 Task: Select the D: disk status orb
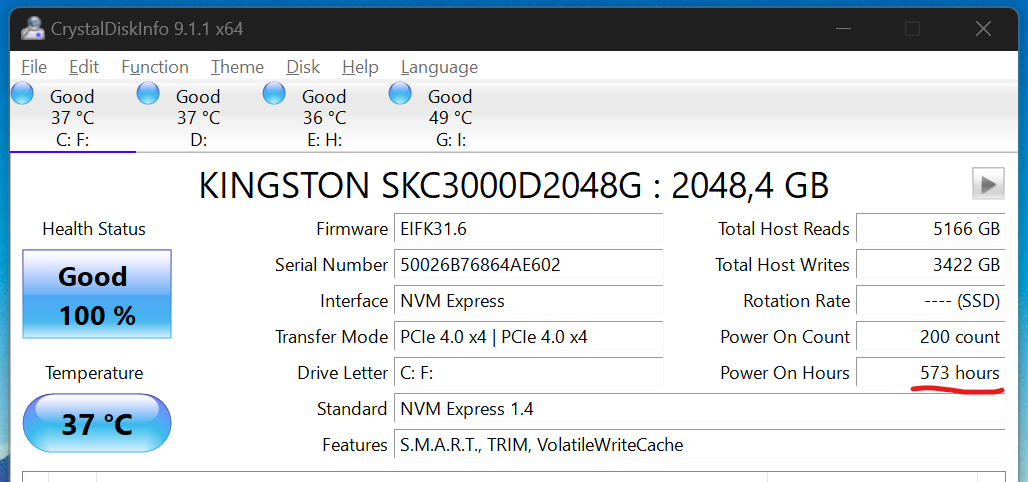pyautogui.click(x=148, y=94)
